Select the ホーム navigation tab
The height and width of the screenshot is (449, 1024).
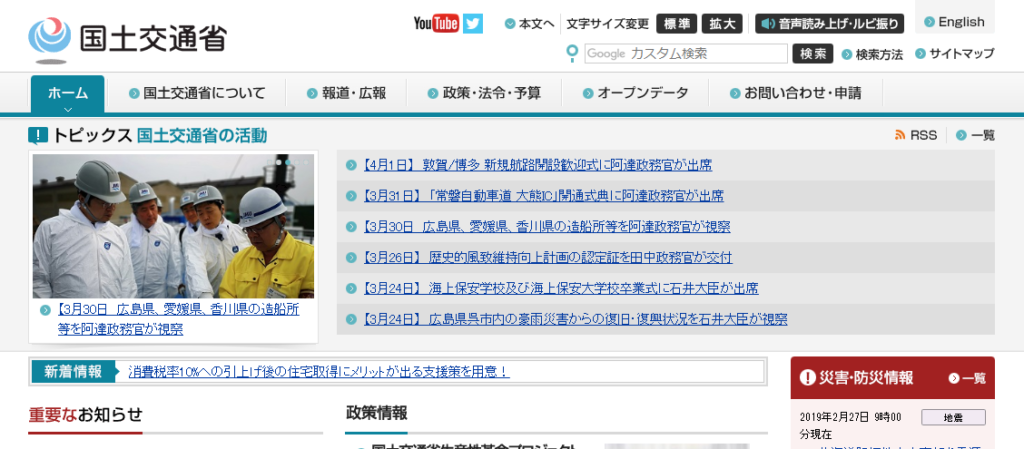67,94
